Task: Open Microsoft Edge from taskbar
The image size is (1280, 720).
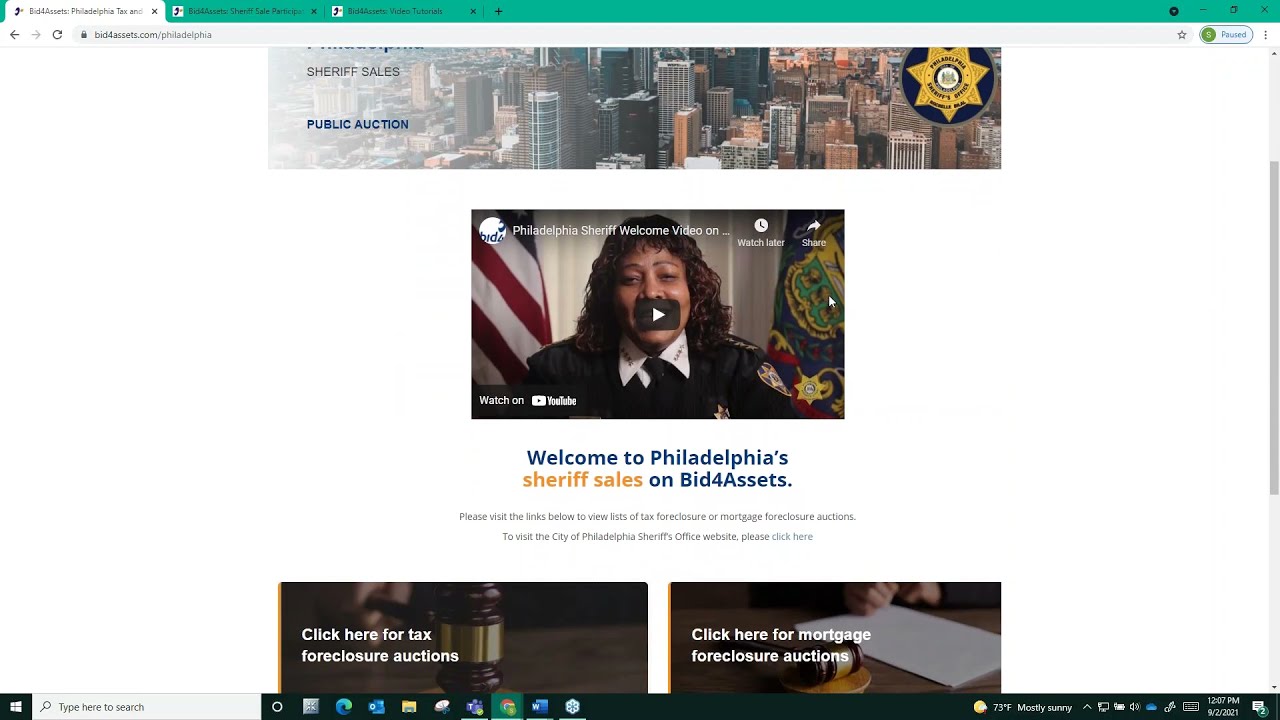Action: (343, 707)
